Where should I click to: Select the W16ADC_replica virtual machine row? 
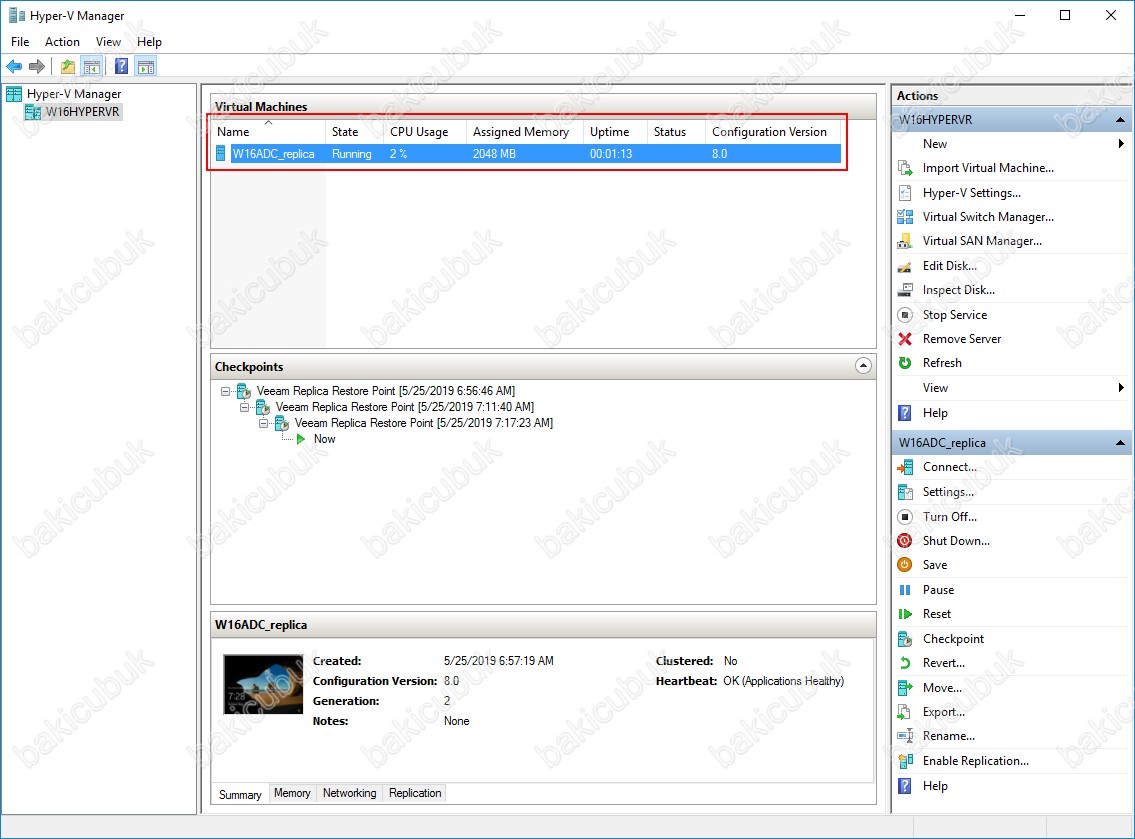pos(526,153)
